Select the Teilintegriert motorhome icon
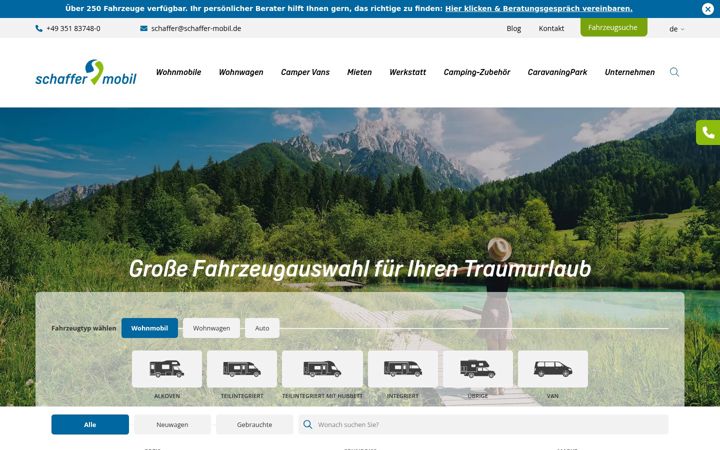Screen dimensions: 720x450 coord(242,369)
